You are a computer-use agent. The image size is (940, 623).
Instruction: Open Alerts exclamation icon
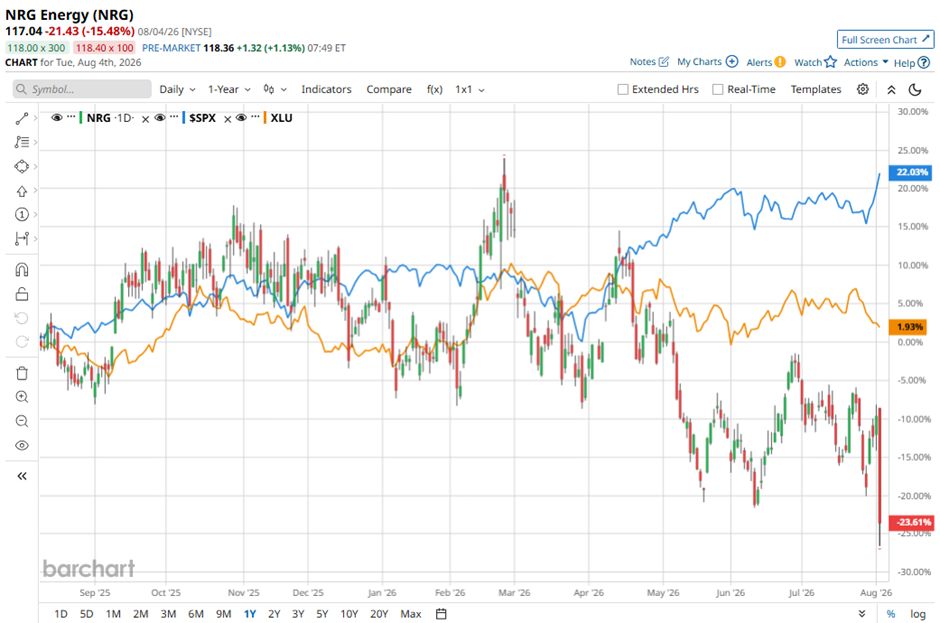pos(780,62)
